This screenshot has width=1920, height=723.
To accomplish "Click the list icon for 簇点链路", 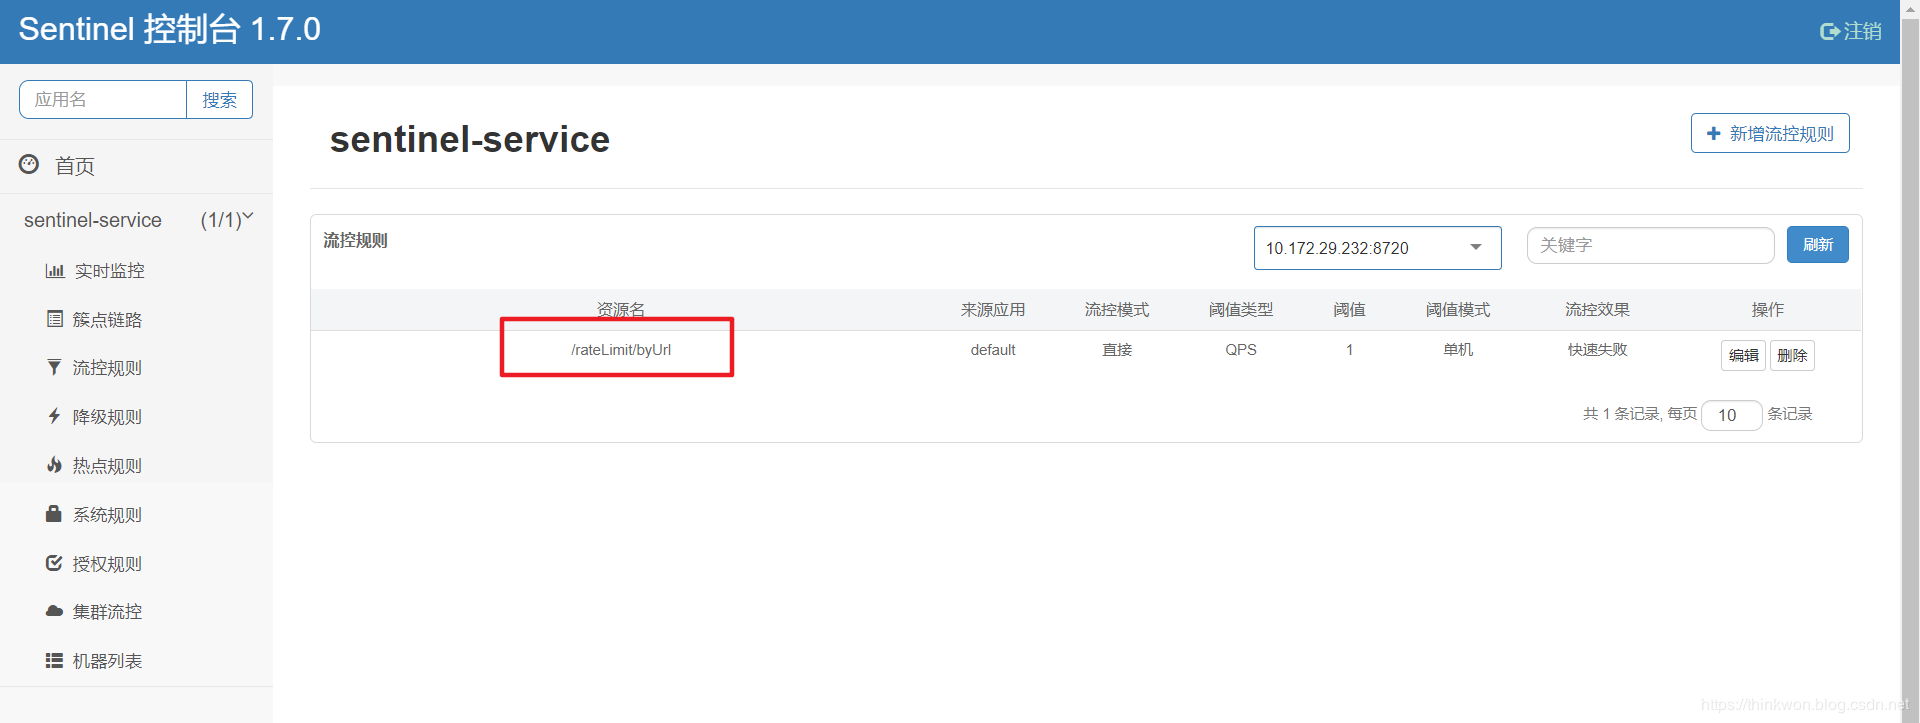I will coord(55,319).
